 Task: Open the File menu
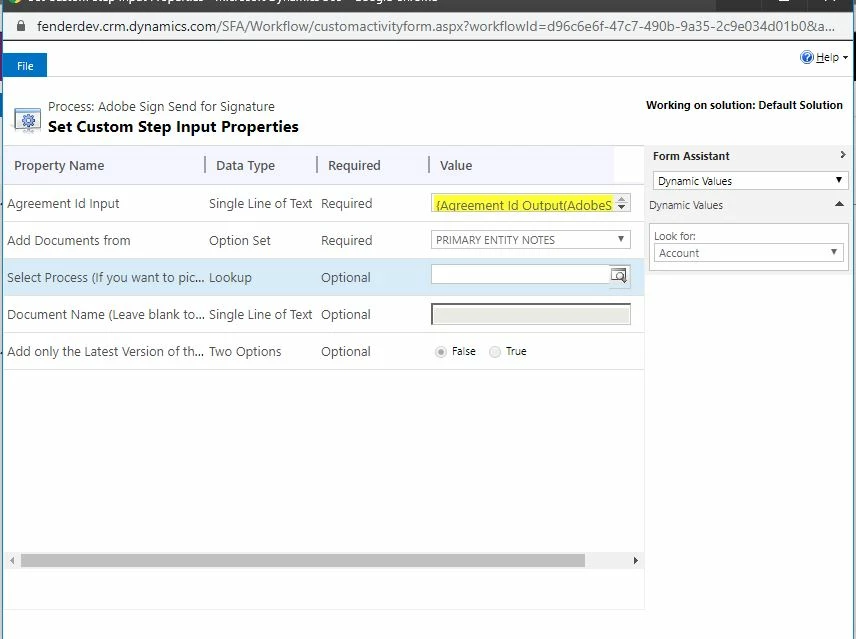tap(25, 65)
